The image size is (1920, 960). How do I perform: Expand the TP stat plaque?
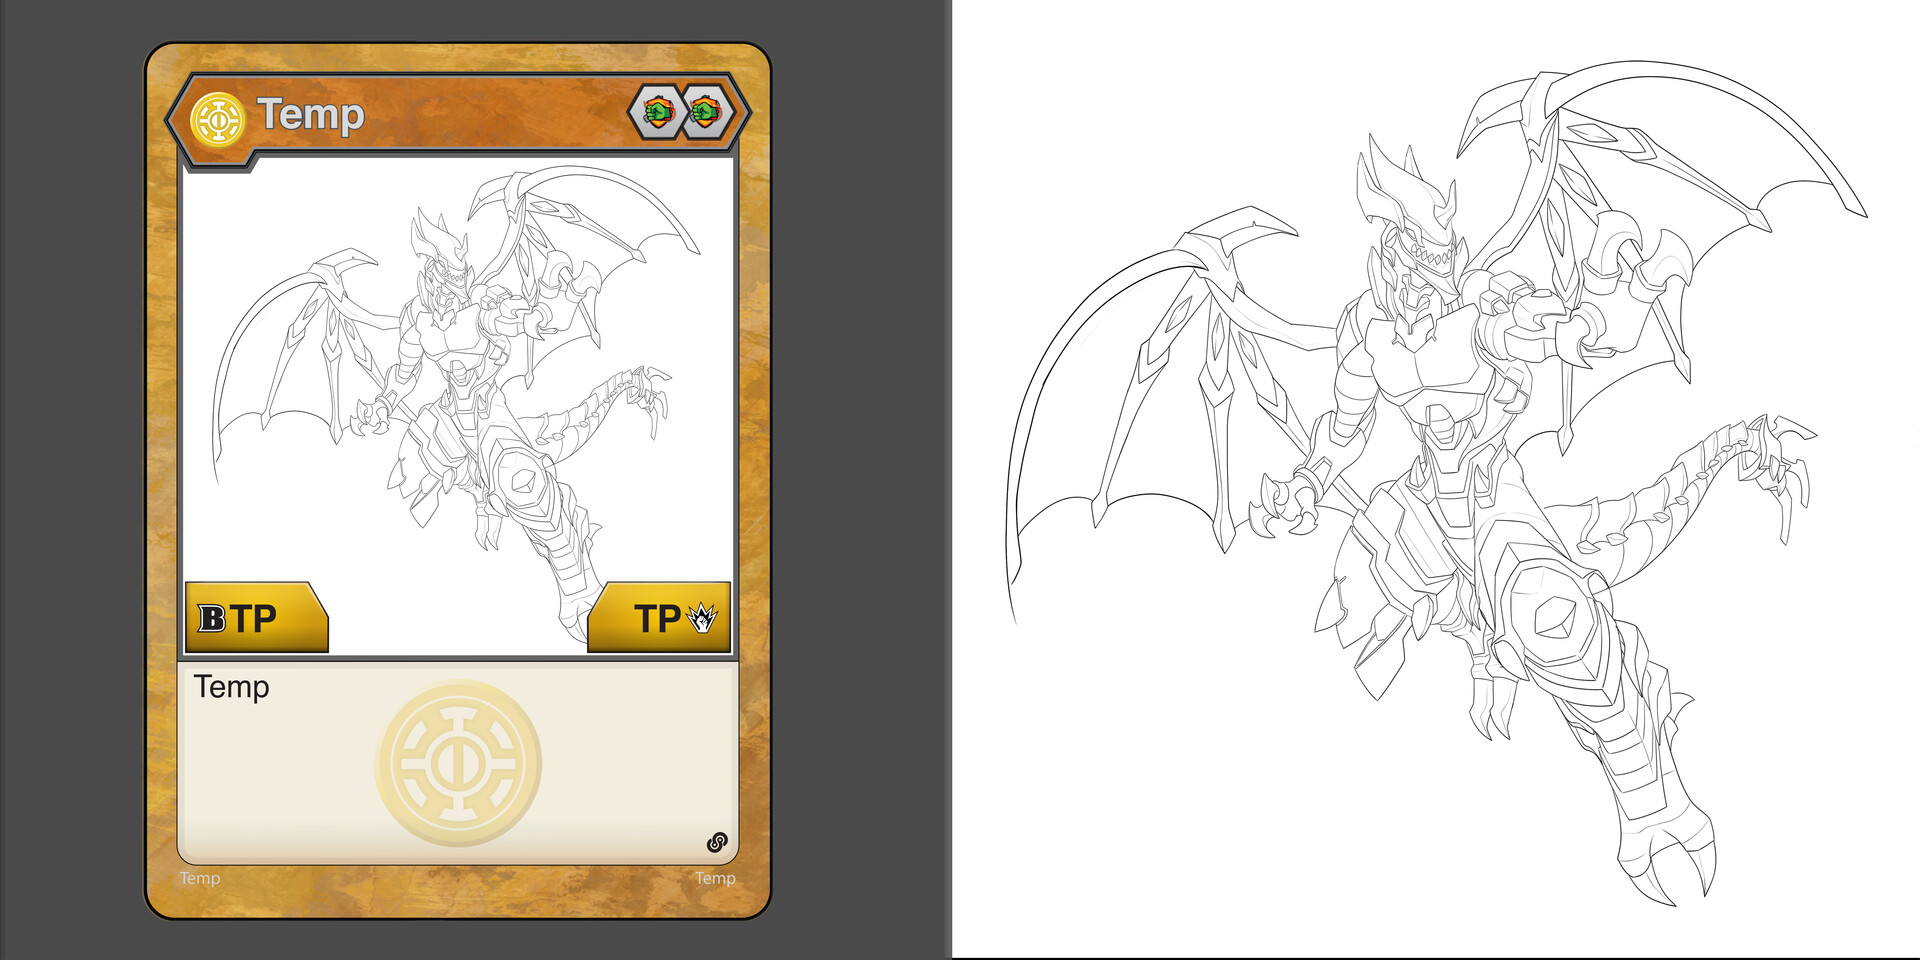pos(660,618)
